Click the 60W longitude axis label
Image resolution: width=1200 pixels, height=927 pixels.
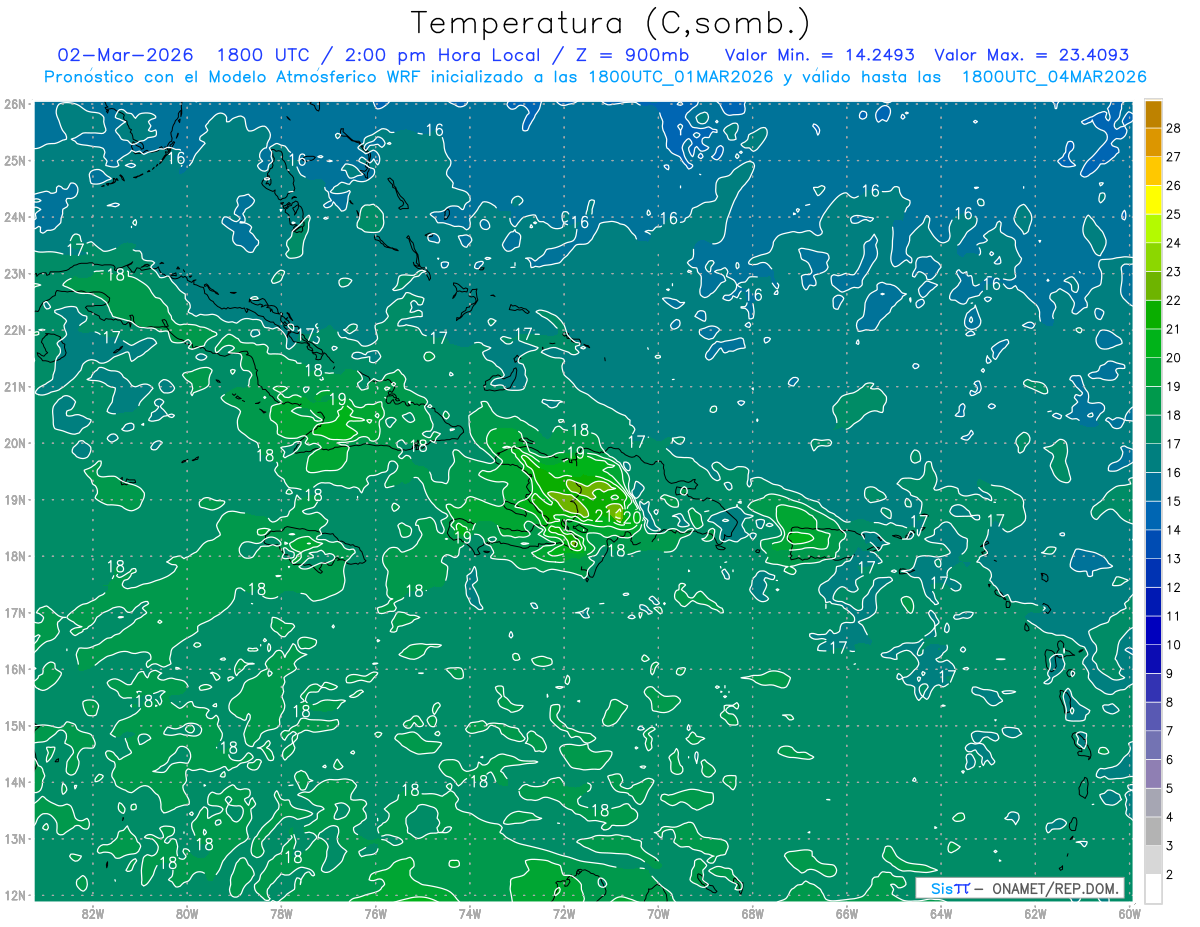click(1130, 913)
